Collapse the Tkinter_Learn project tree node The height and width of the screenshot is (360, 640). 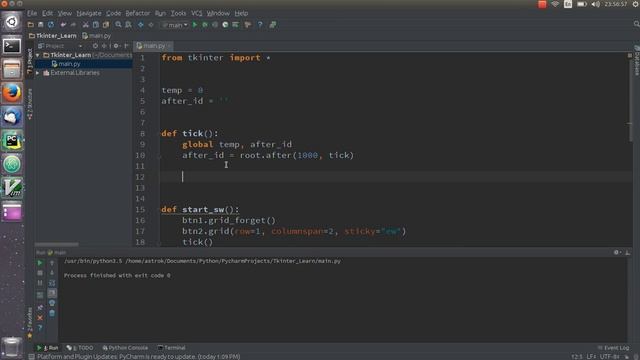(38, 55)
